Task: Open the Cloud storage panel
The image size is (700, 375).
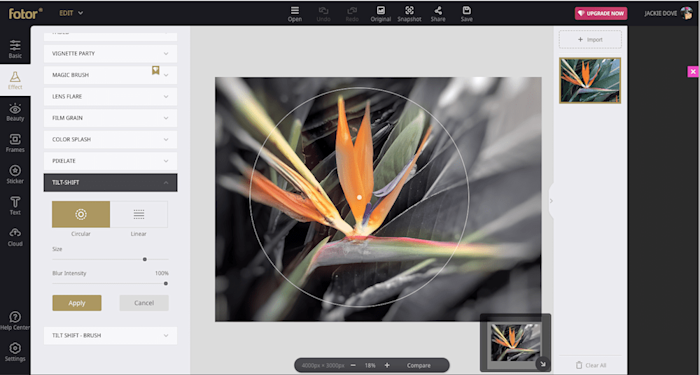Action: pyautogui.click(x=15, y=237)
